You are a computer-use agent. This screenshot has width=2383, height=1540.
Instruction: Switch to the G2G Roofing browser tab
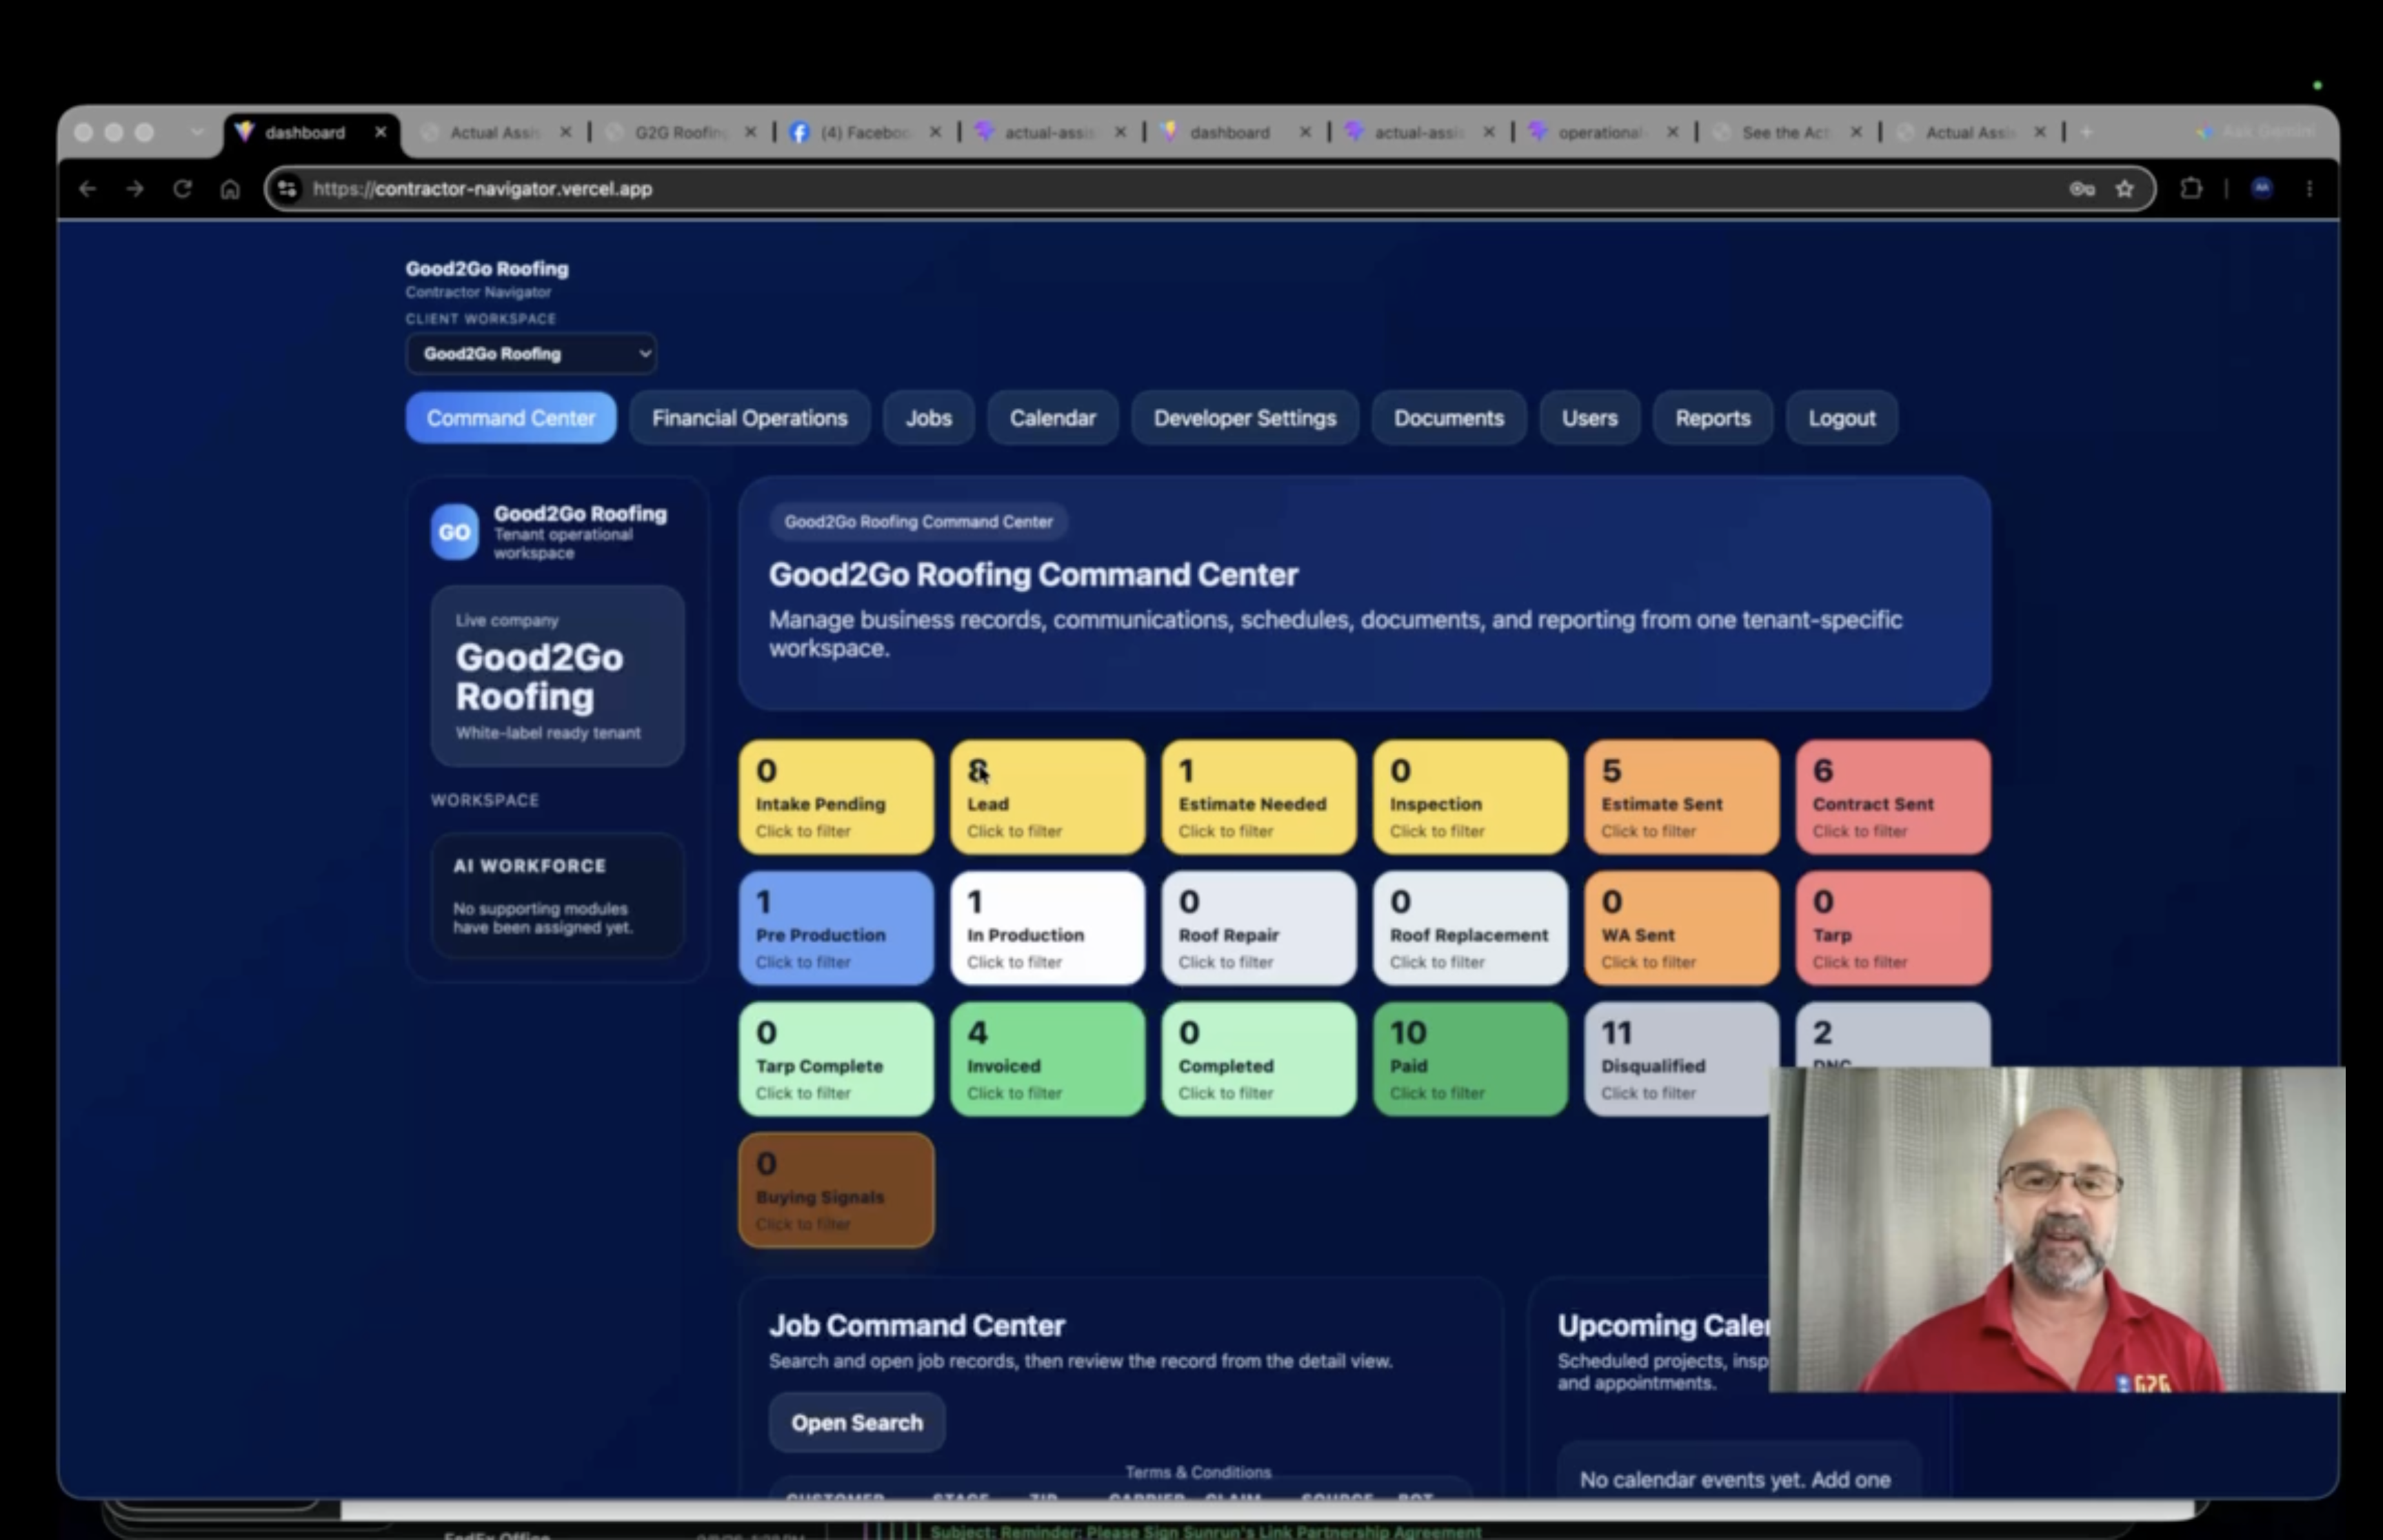coord(680,132)
